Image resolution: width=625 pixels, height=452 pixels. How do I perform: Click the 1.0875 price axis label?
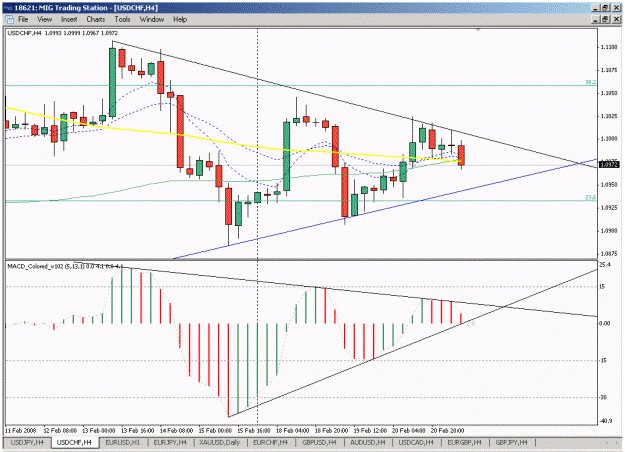point(609,254)
